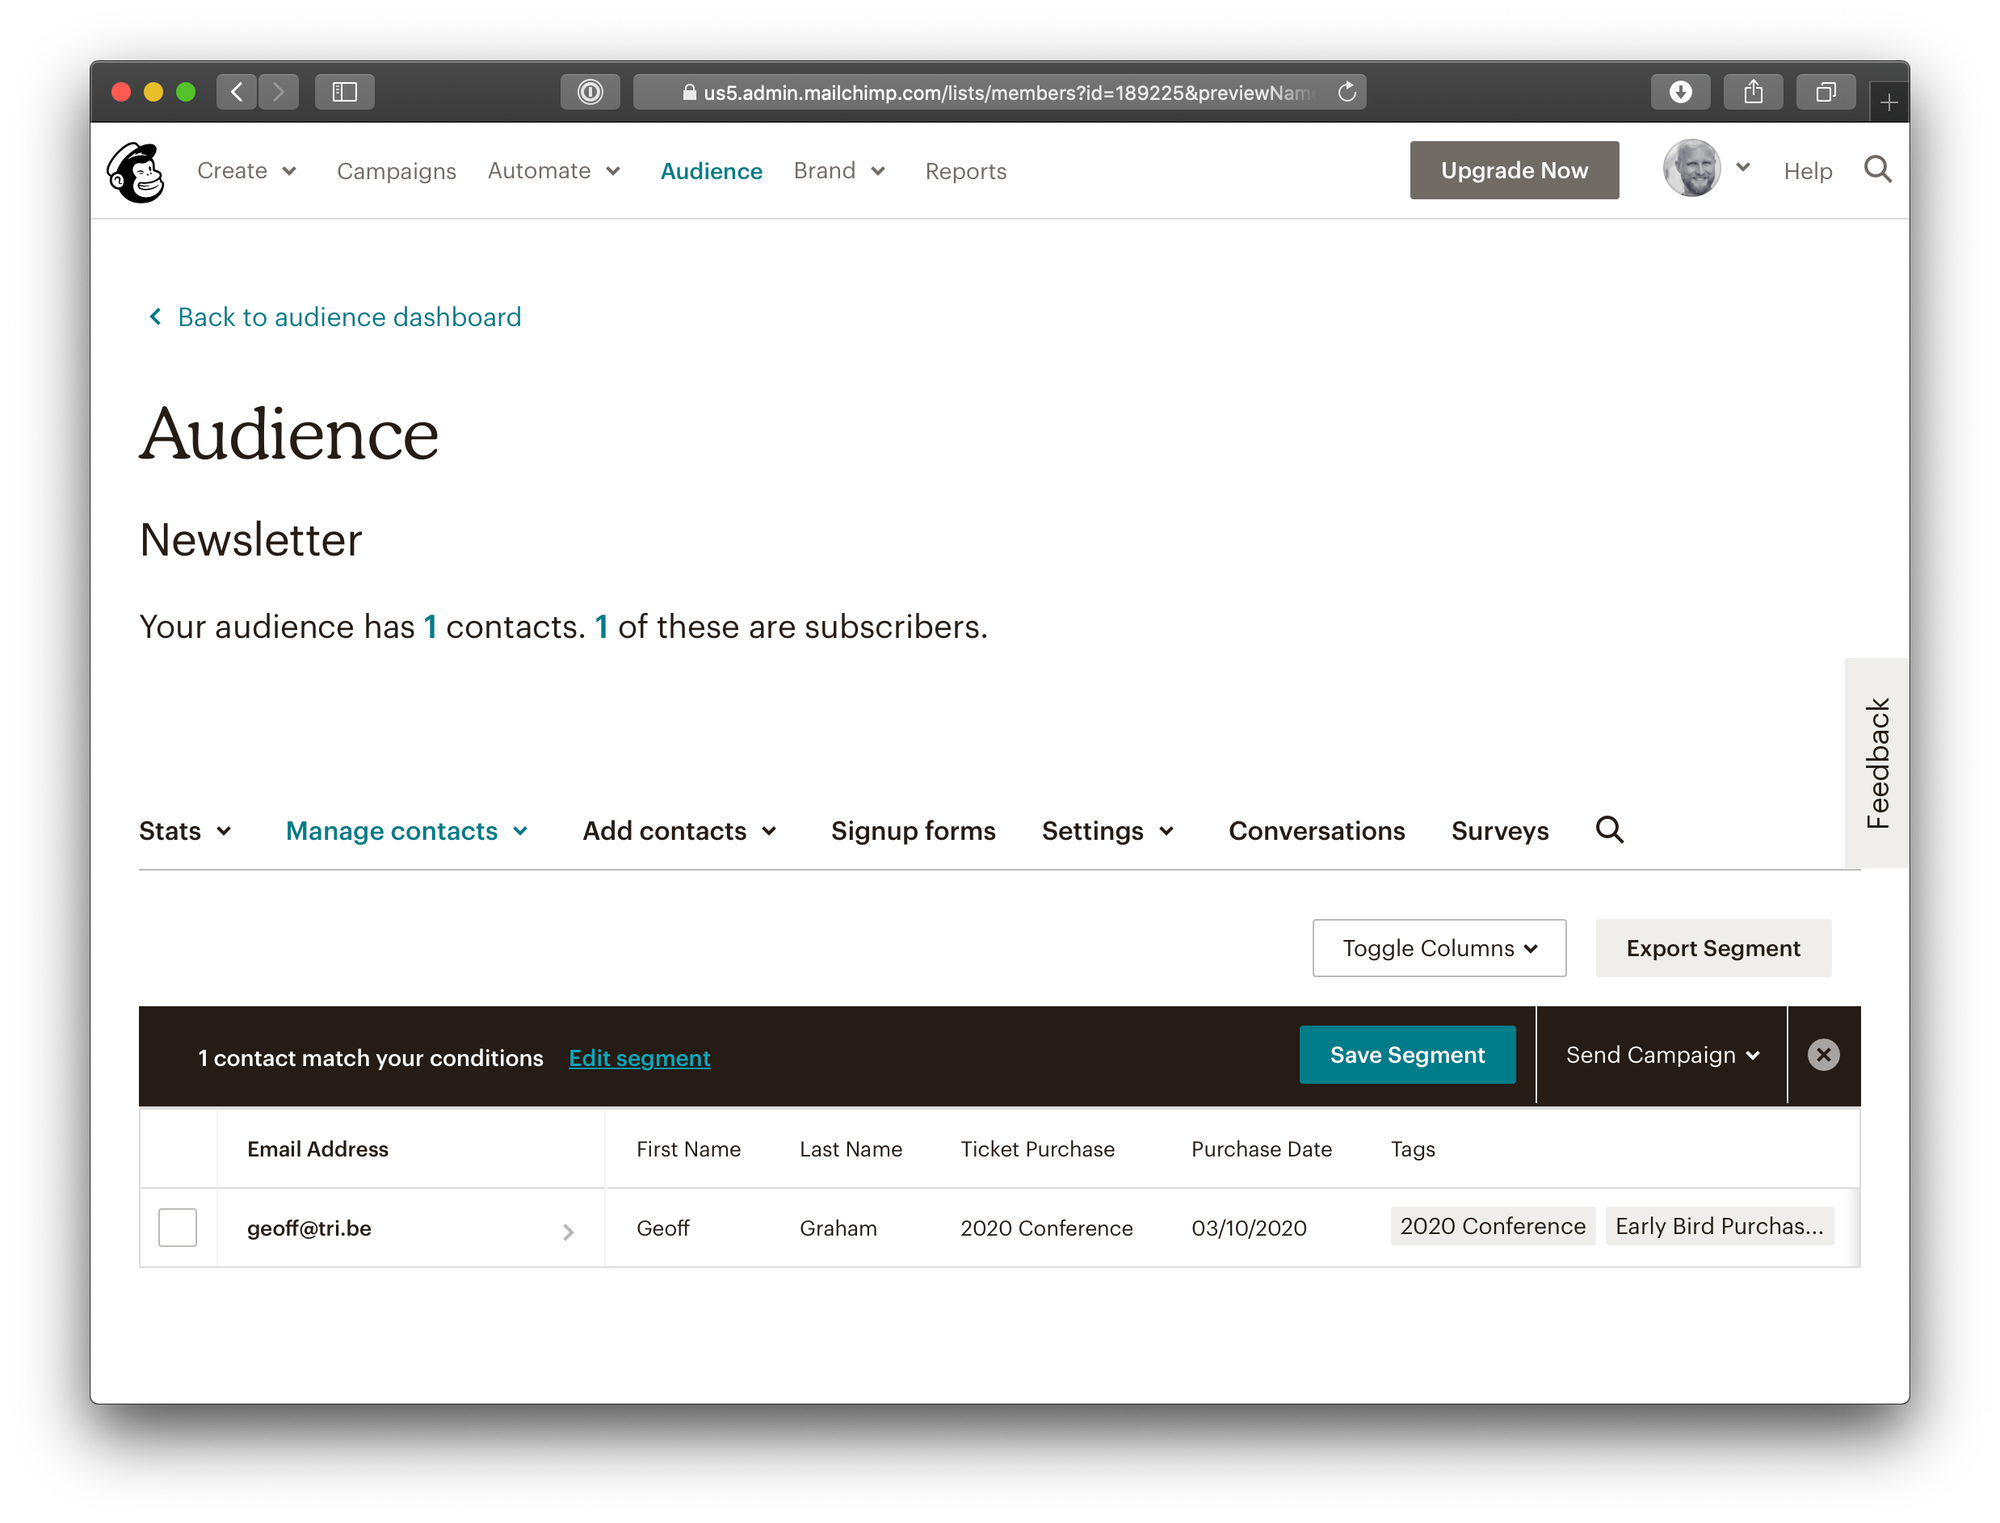Expand the Create menu

click(246, 171)
